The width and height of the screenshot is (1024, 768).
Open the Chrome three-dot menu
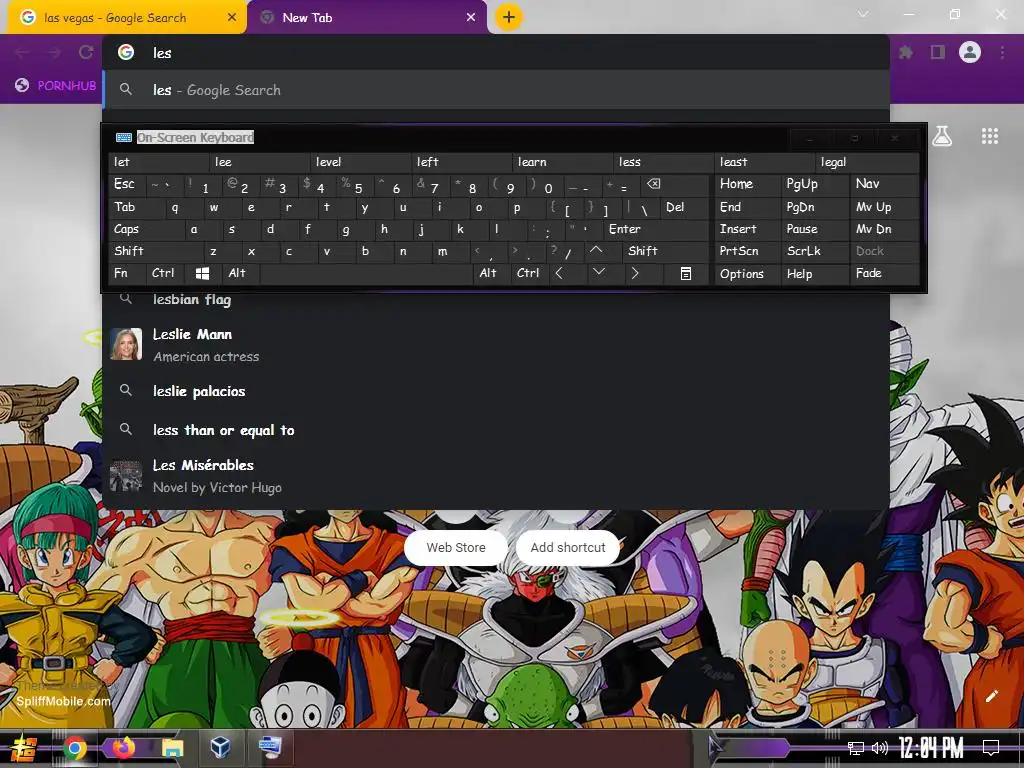point(1002,52)
